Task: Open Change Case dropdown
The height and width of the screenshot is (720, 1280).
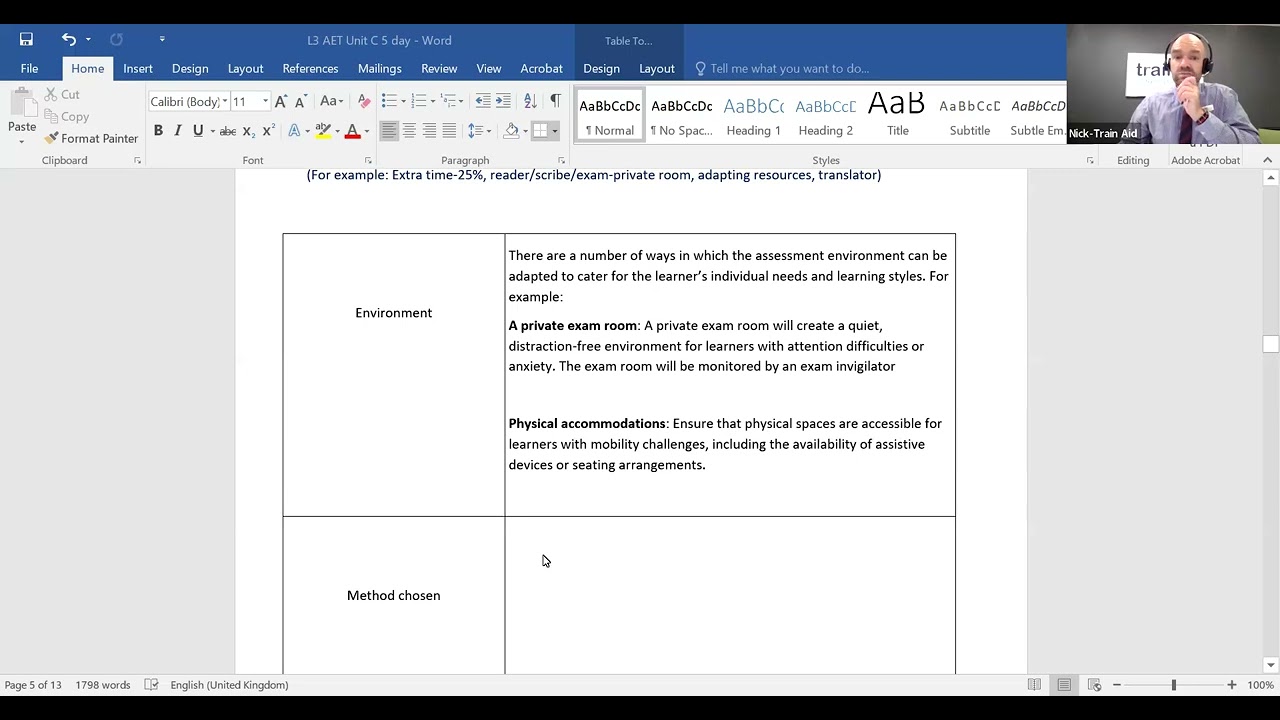Action: [x=331, y=102]
